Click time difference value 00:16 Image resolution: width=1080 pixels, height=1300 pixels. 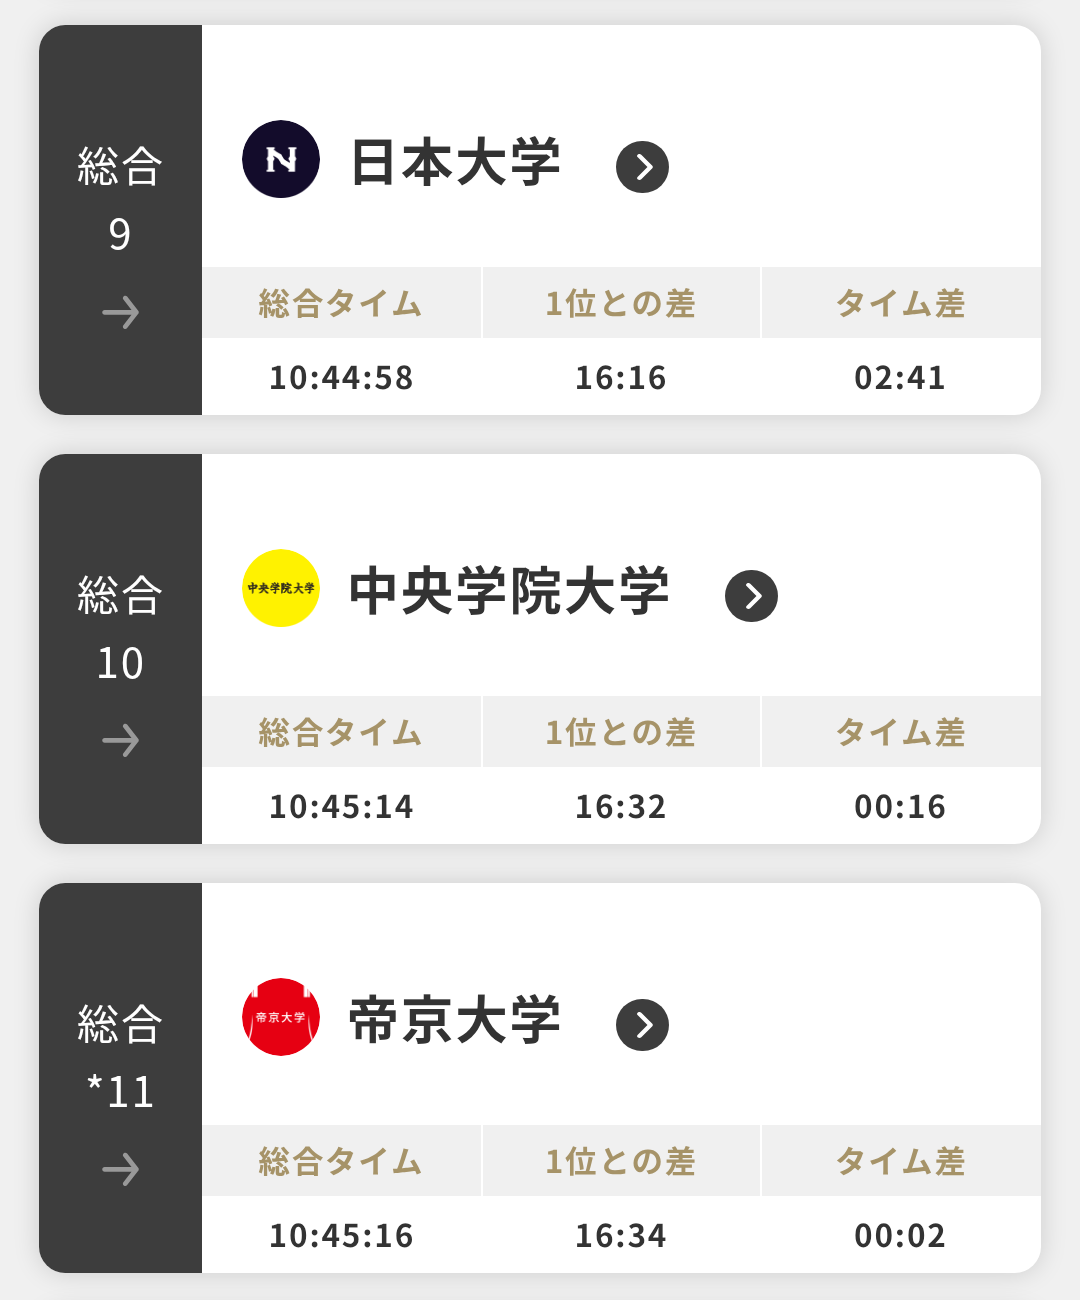pos(900,807)
